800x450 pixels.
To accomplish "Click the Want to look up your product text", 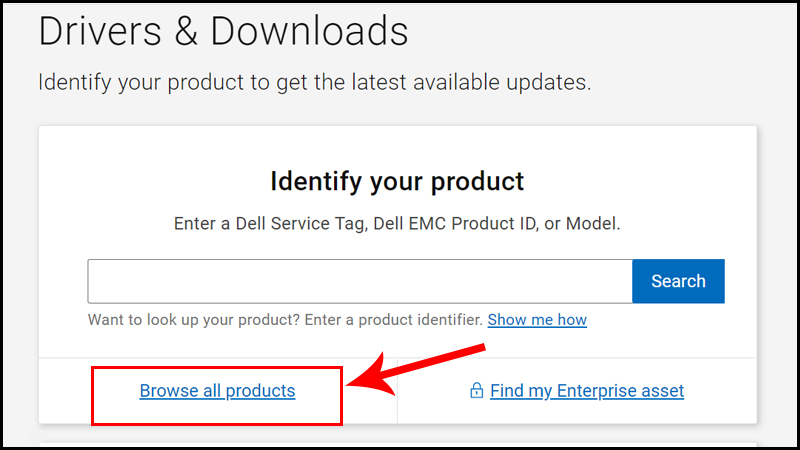I will [182, 320].
